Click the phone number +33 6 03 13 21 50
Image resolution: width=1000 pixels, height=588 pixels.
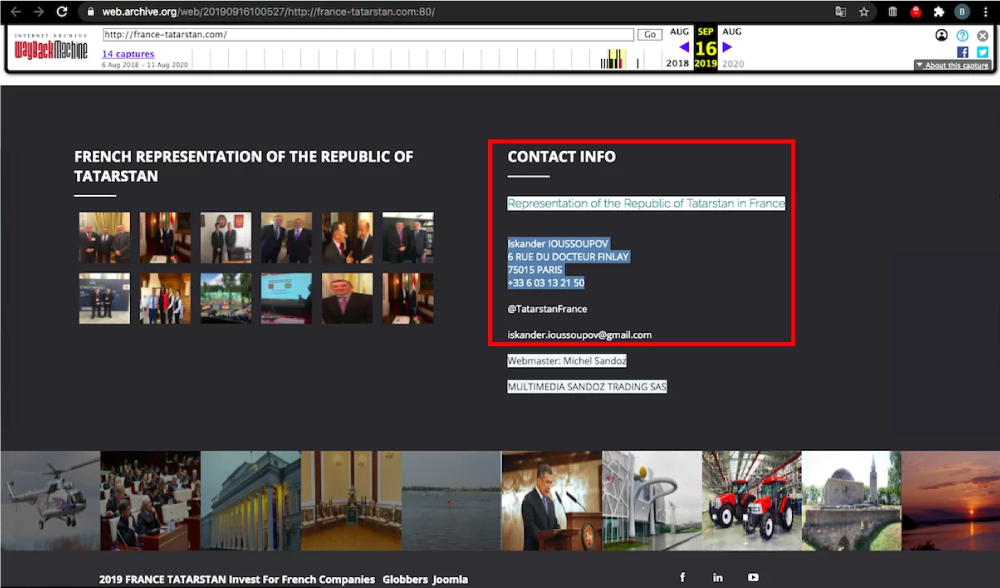(x=546, y=283)
